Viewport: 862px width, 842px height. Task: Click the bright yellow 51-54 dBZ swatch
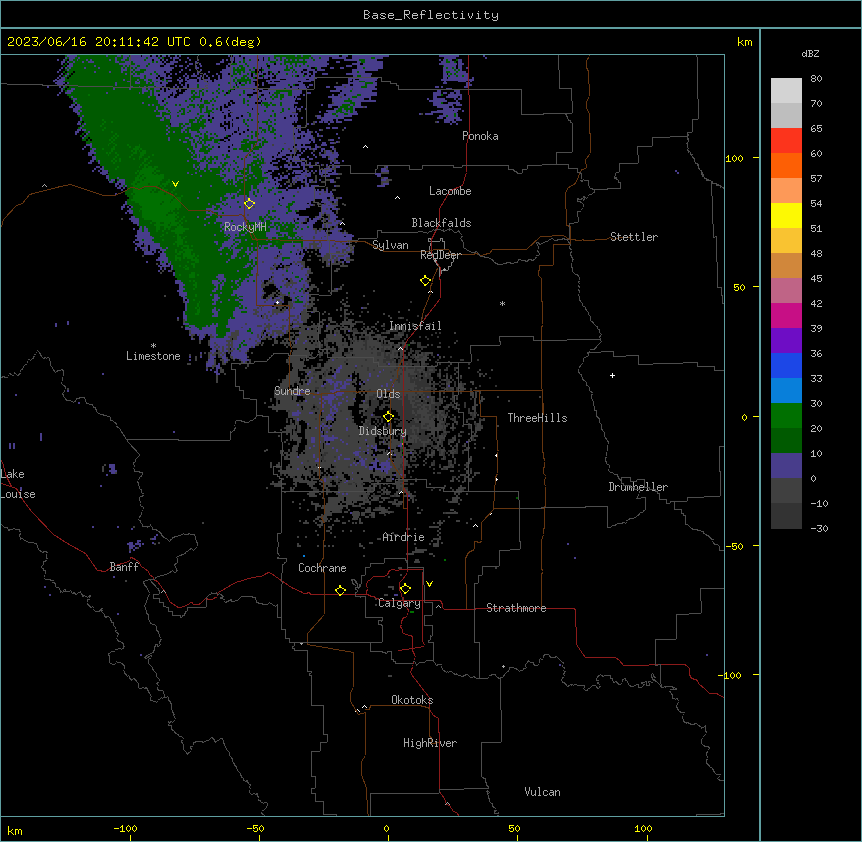pyautogui.click(x=786, y=215)
